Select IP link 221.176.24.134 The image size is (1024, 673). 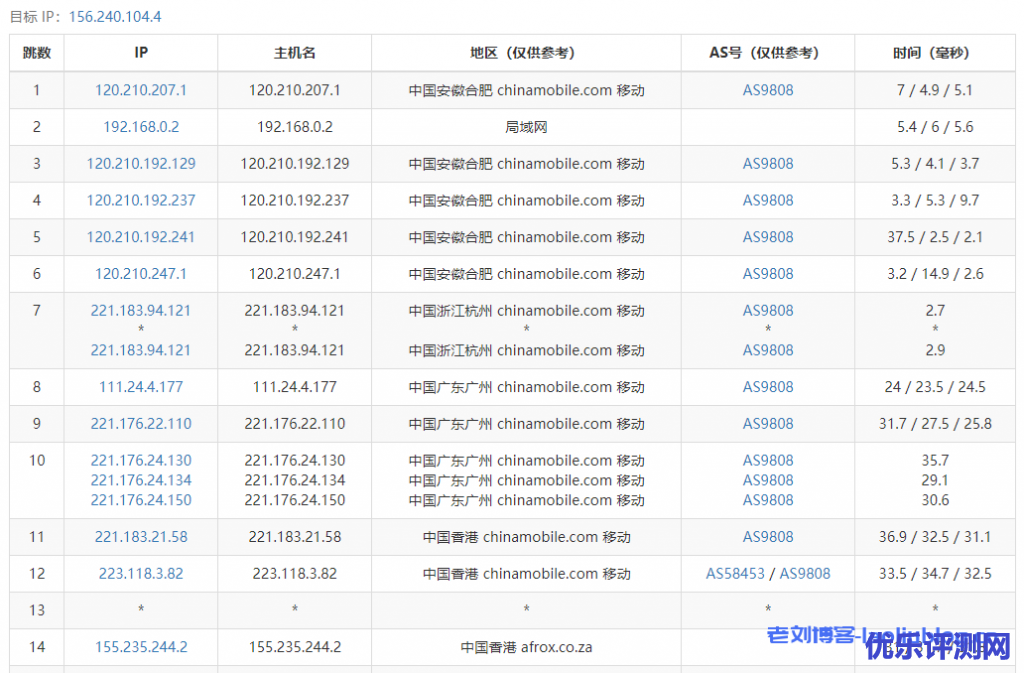[x=141, y=480]
